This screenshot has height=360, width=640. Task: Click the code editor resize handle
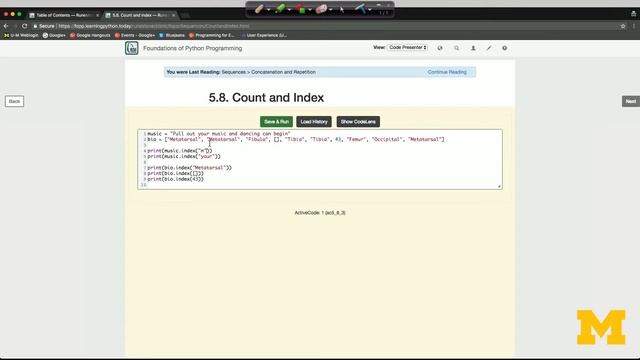[x=499, y=186]
